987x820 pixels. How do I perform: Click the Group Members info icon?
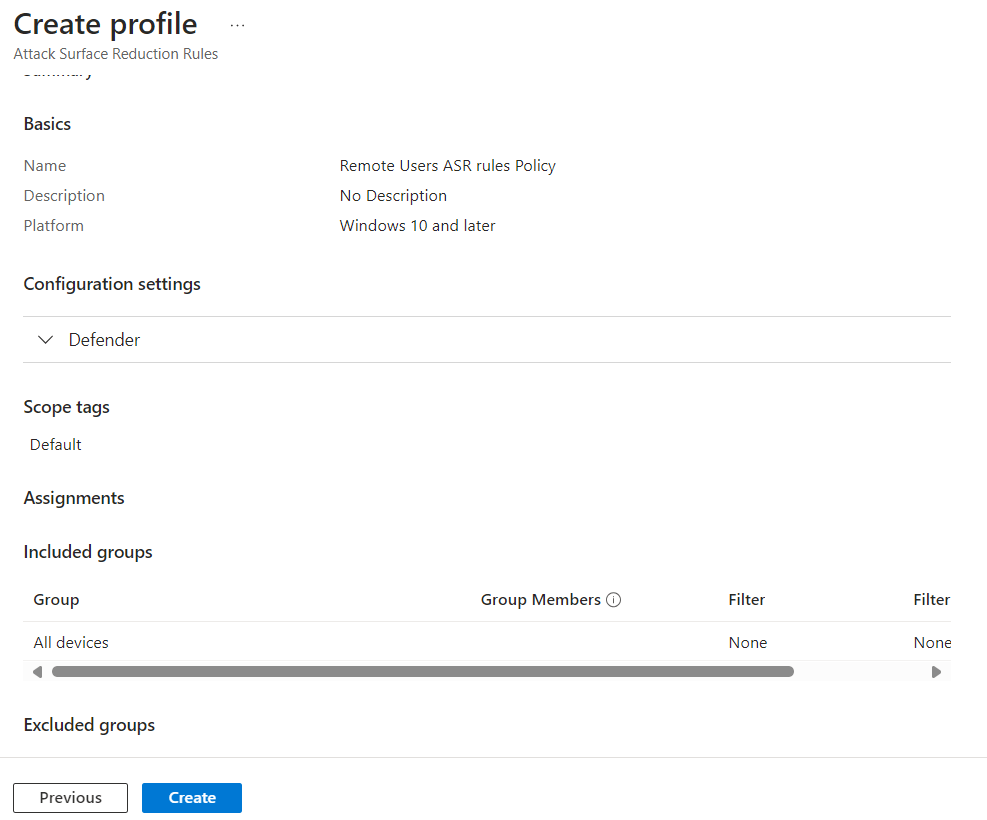click(x=614, y=600)
